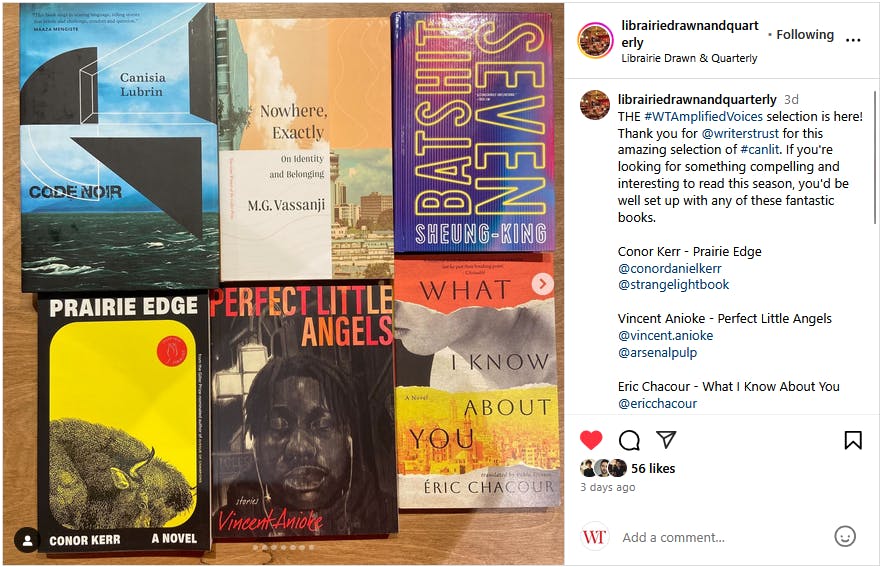The height and width of the screenshot is (567, 881).
Task: Unlike the post with the red heart
Action: pyautogui.click(x=591, y=440)
